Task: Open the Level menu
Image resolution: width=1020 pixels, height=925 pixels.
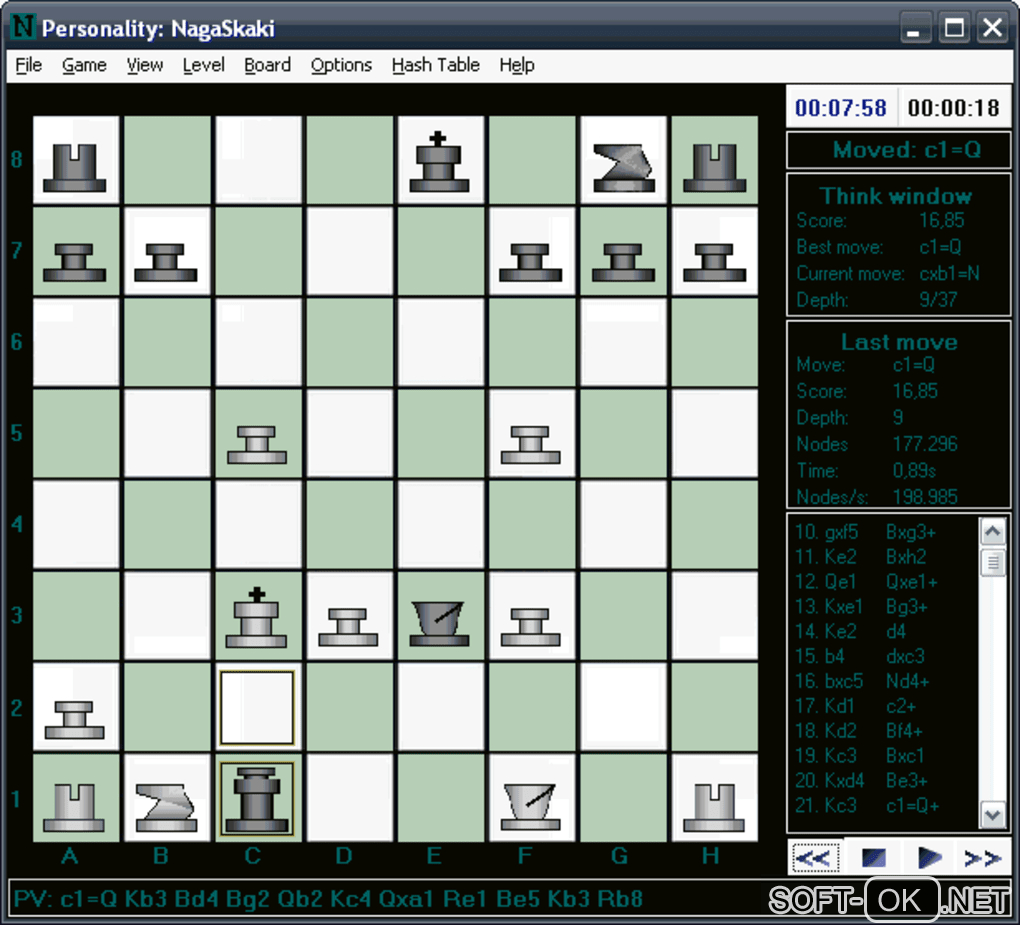Action: click(x=204, y=65)
